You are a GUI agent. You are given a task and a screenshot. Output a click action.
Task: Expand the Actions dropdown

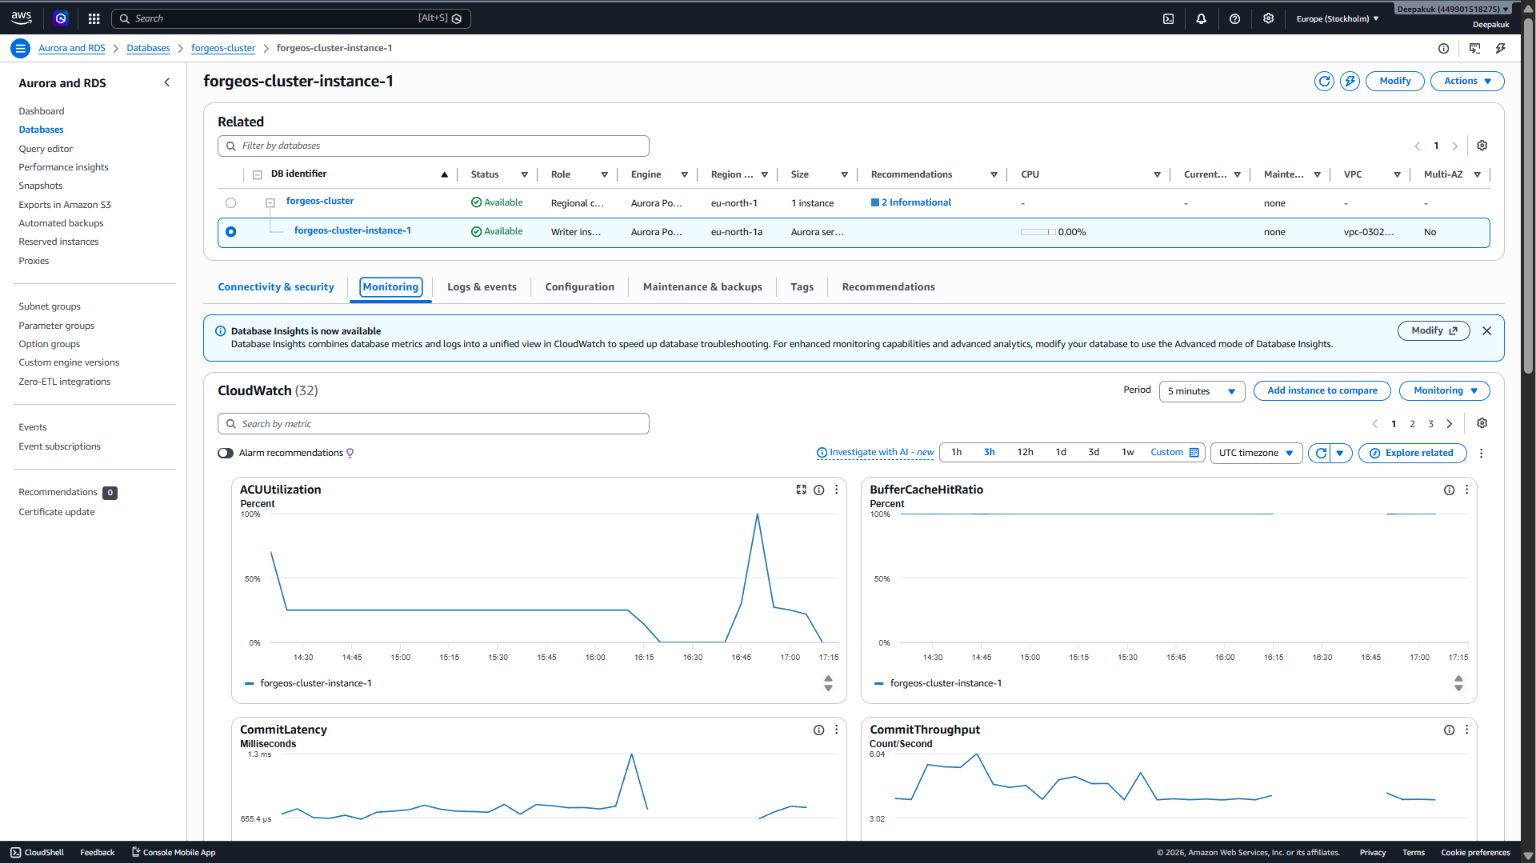point(1467,81)
